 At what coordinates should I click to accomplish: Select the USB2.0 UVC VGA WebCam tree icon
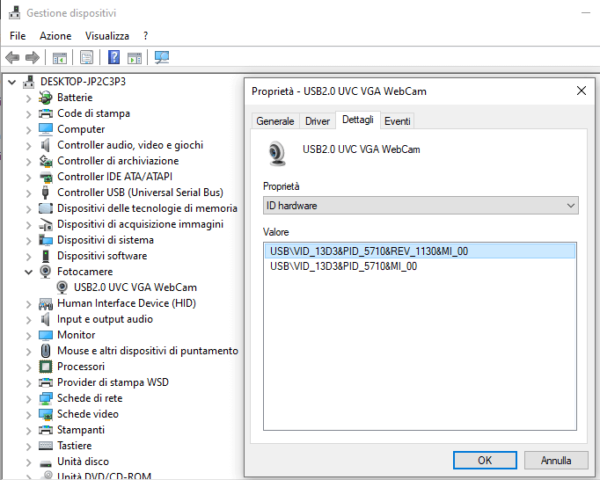coord(62,287)
